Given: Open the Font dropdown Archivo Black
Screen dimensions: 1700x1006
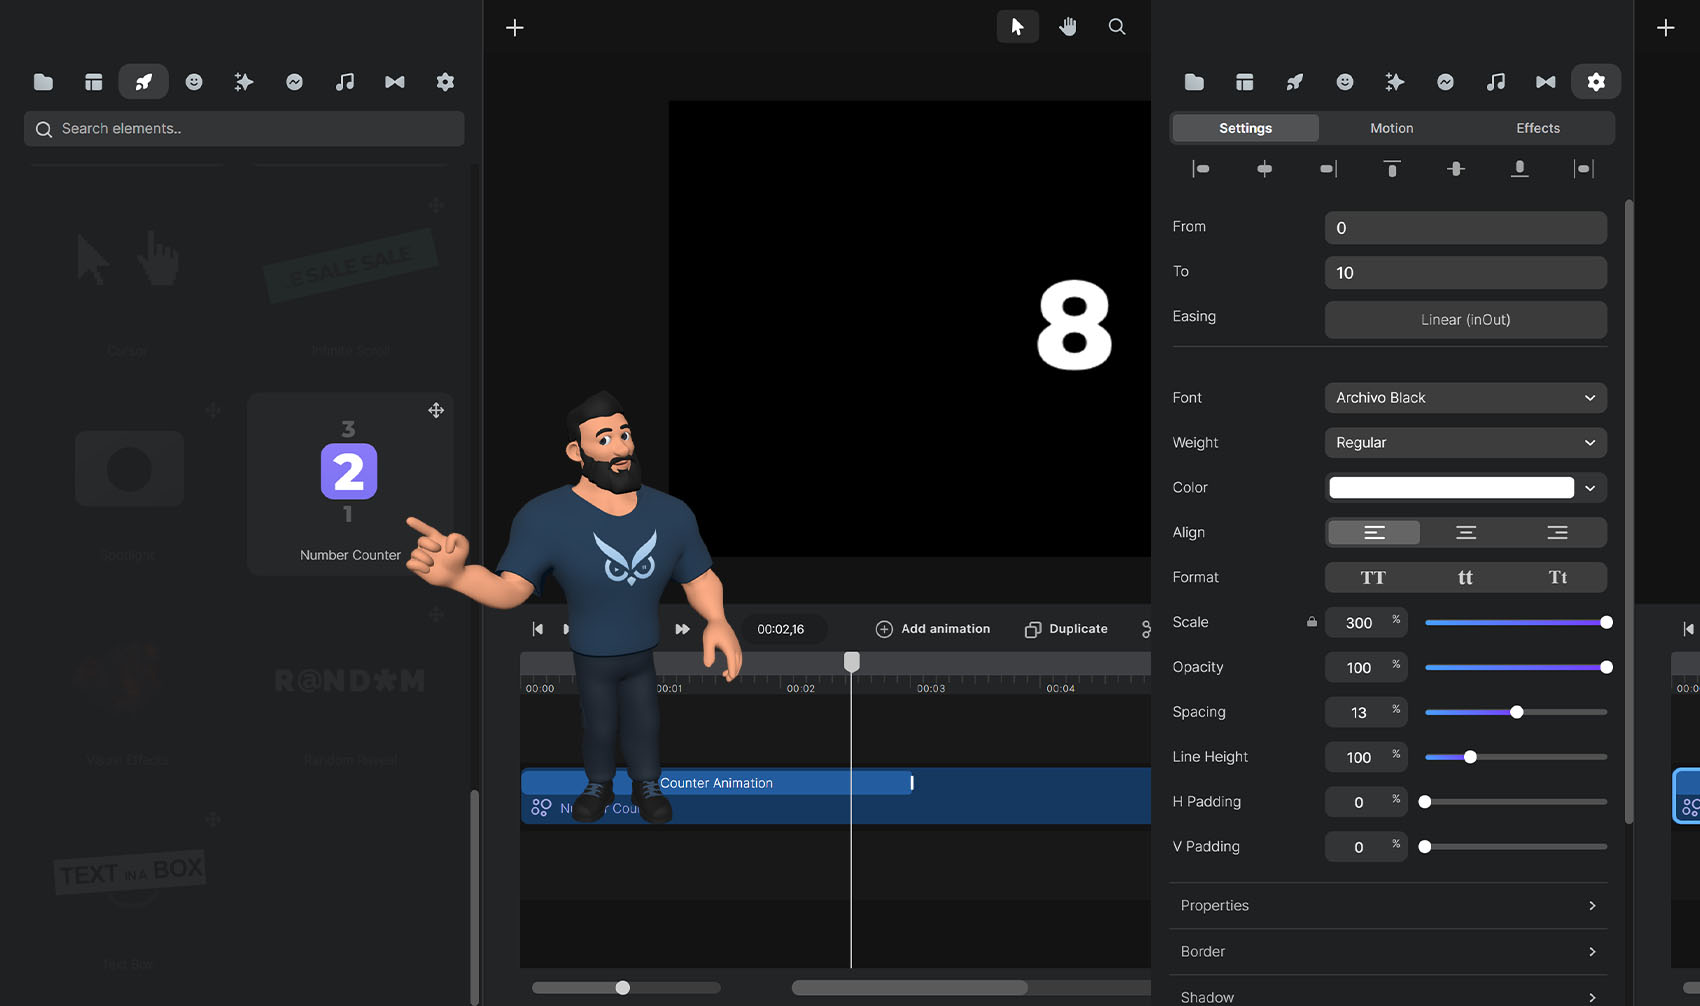Looking at the screenshot, I should (1465, 398).
